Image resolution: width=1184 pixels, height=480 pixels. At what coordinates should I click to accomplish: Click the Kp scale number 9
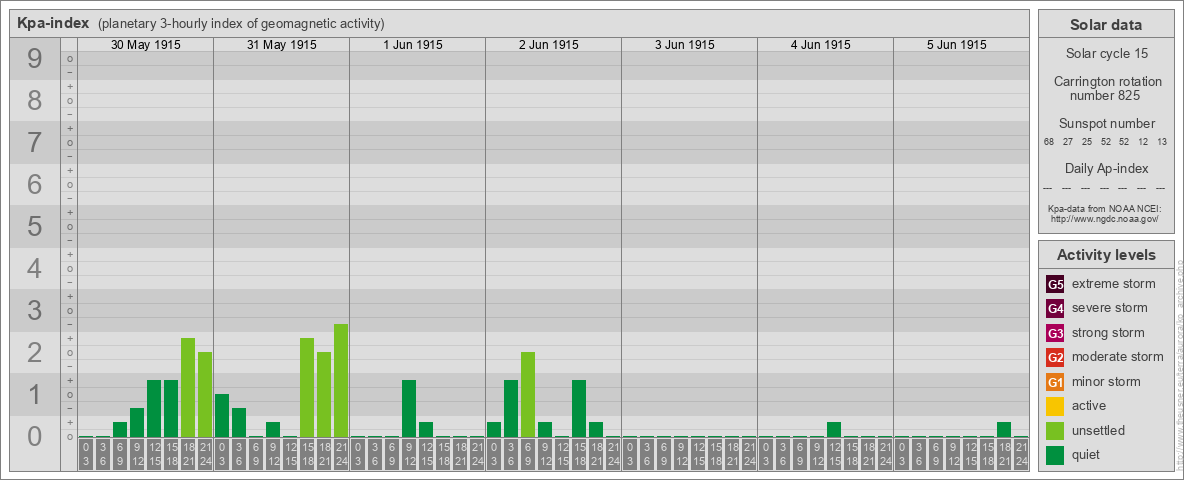coord(35,59)
